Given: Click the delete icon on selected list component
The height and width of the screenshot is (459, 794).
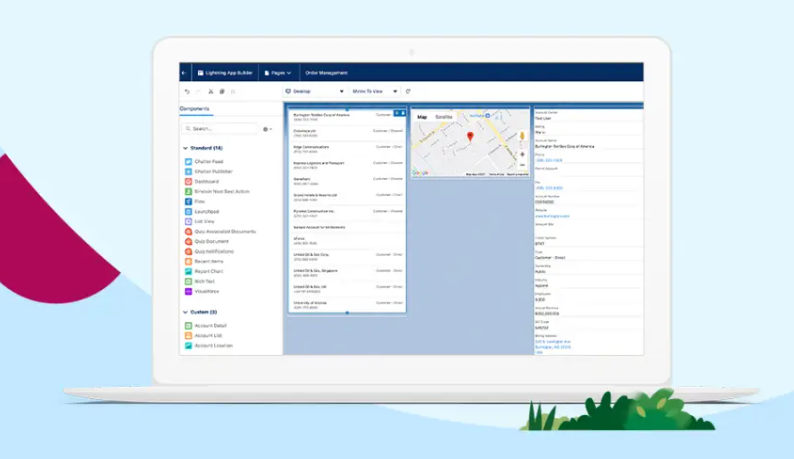Looking at the screenshot, I should [403, 113].
